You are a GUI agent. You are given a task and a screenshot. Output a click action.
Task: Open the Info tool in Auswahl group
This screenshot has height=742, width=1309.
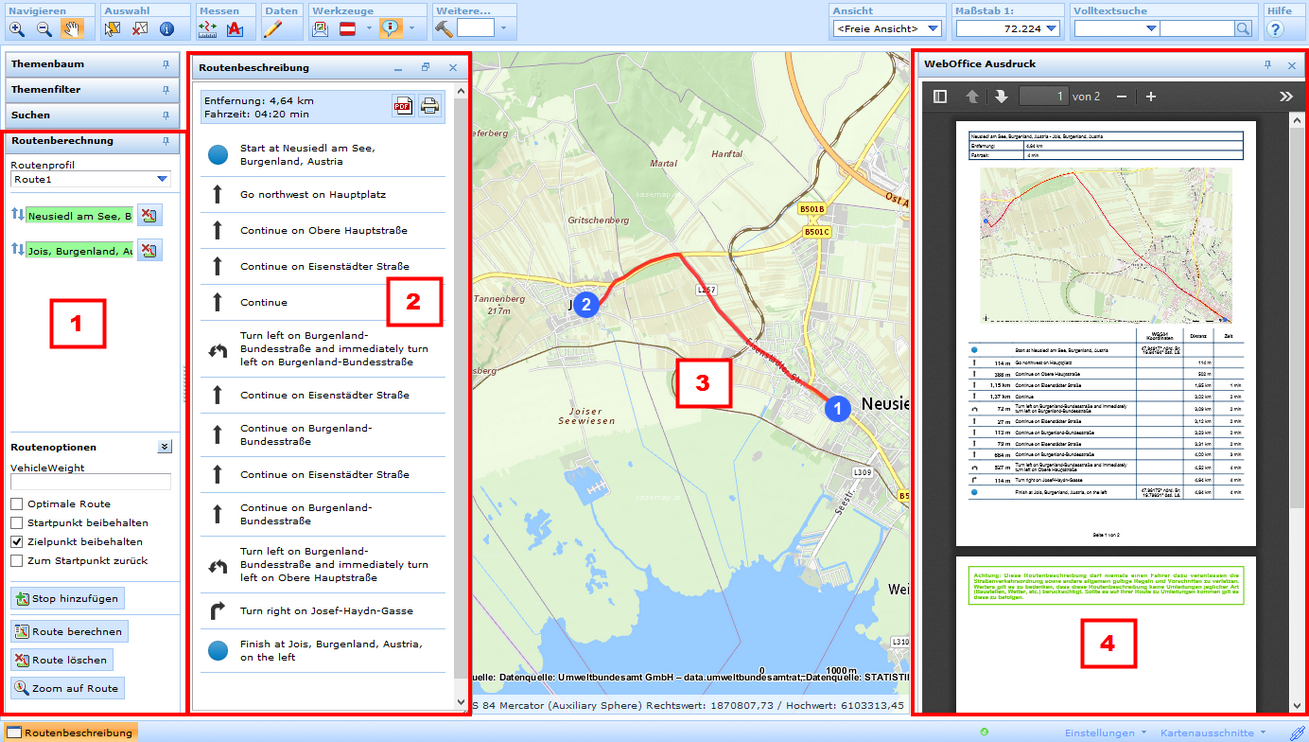(166, 29)
